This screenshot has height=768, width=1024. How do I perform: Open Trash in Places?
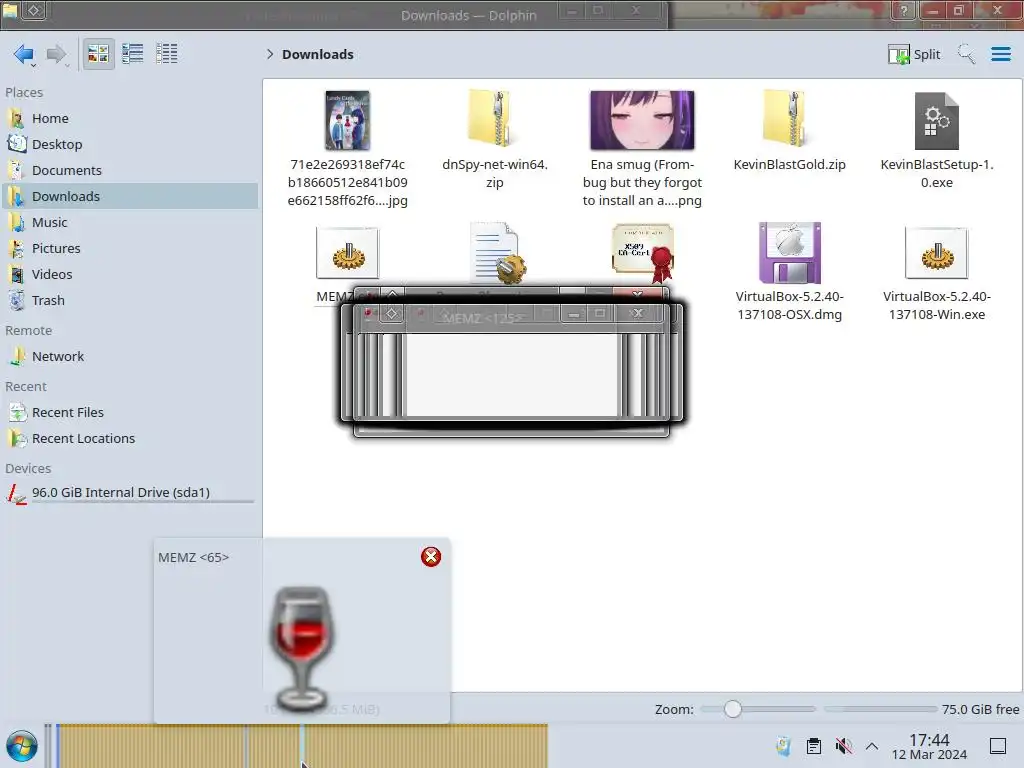point(129,301)
